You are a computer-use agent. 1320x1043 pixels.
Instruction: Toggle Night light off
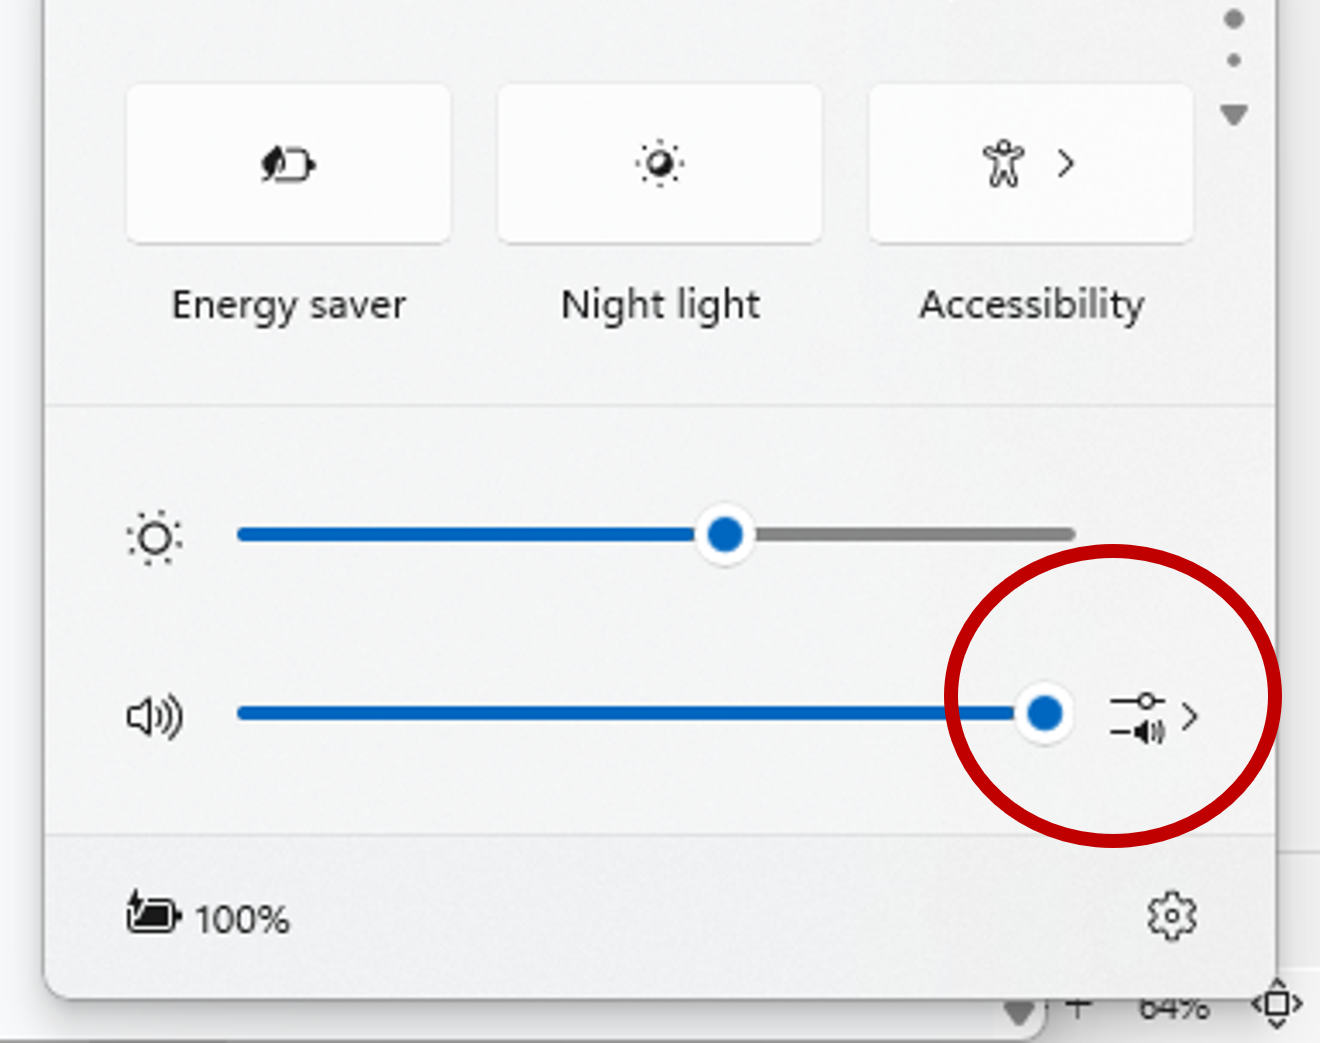(659, 163)
